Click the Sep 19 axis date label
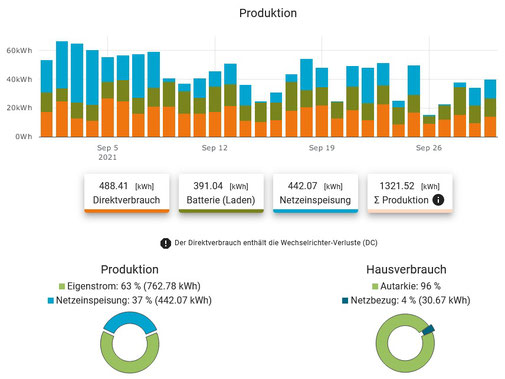The height and width of the screenshot is (379, 505). click(x=321, y=148)
